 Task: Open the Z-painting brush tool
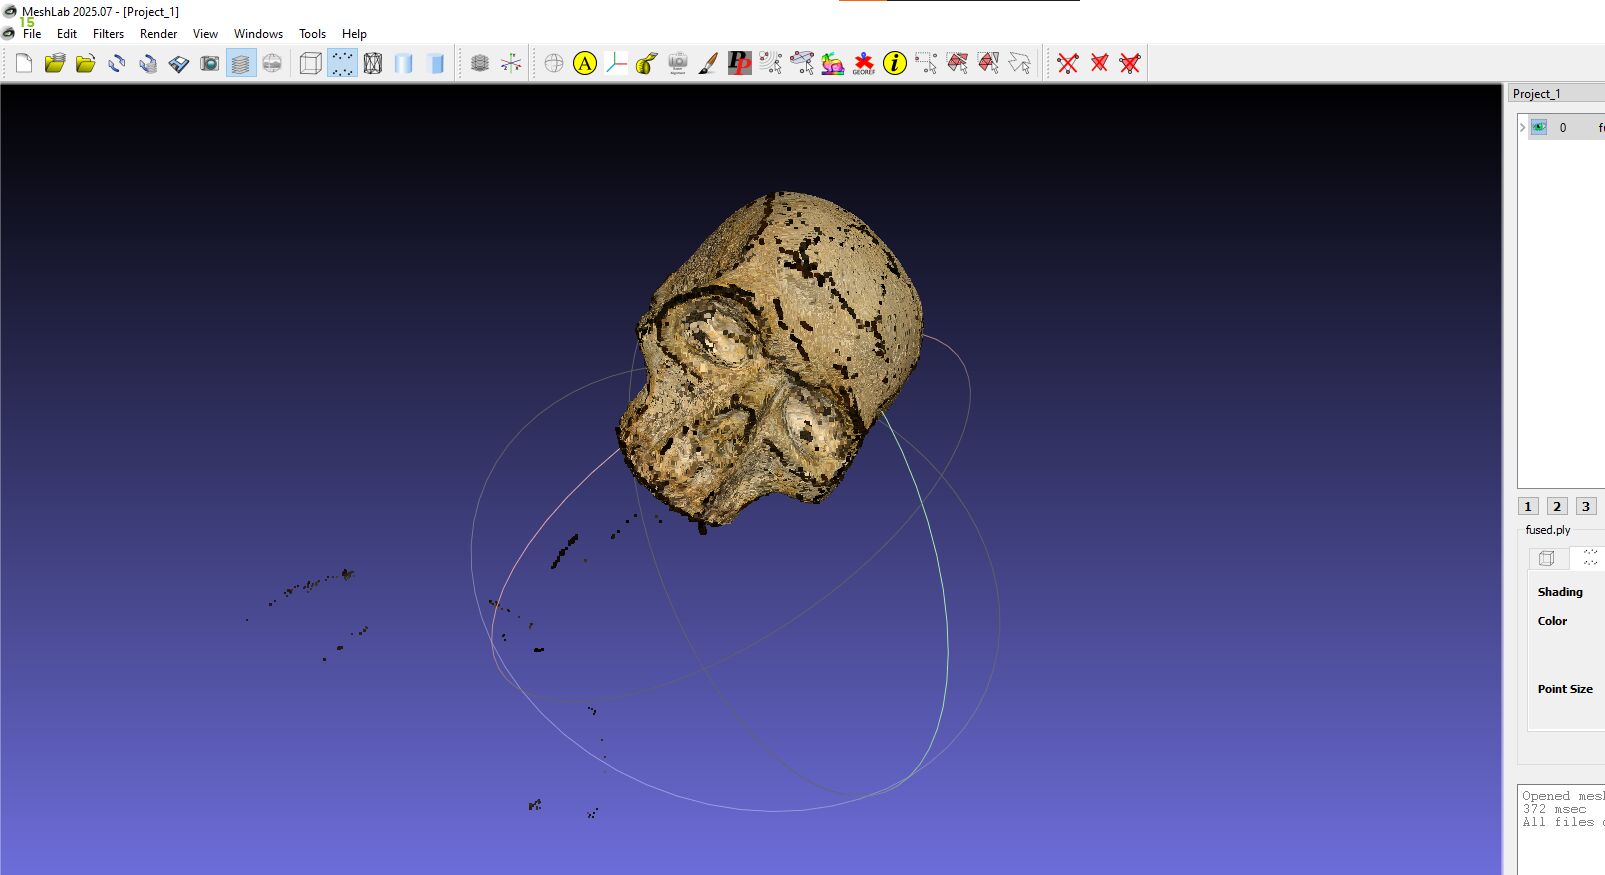pyautogui.click(x=708, y=64)
